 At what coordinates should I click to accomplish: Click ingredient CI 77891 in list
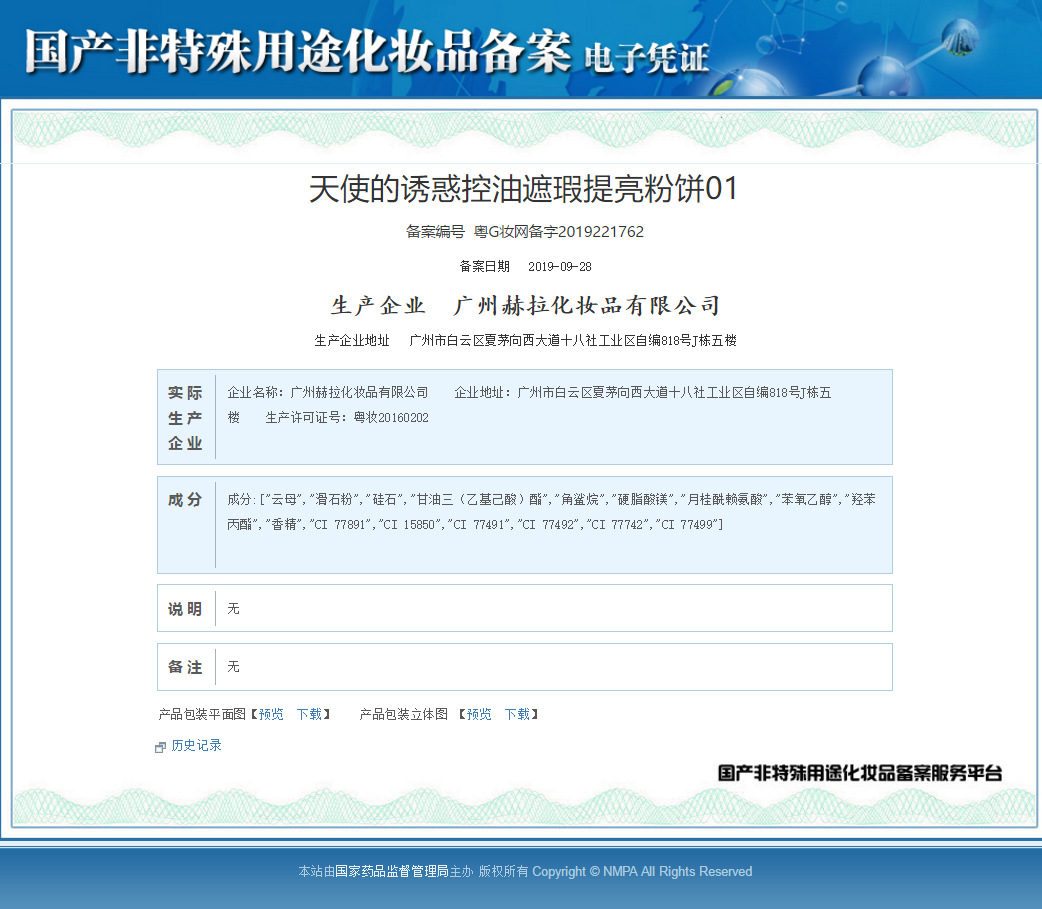[340, 525]
